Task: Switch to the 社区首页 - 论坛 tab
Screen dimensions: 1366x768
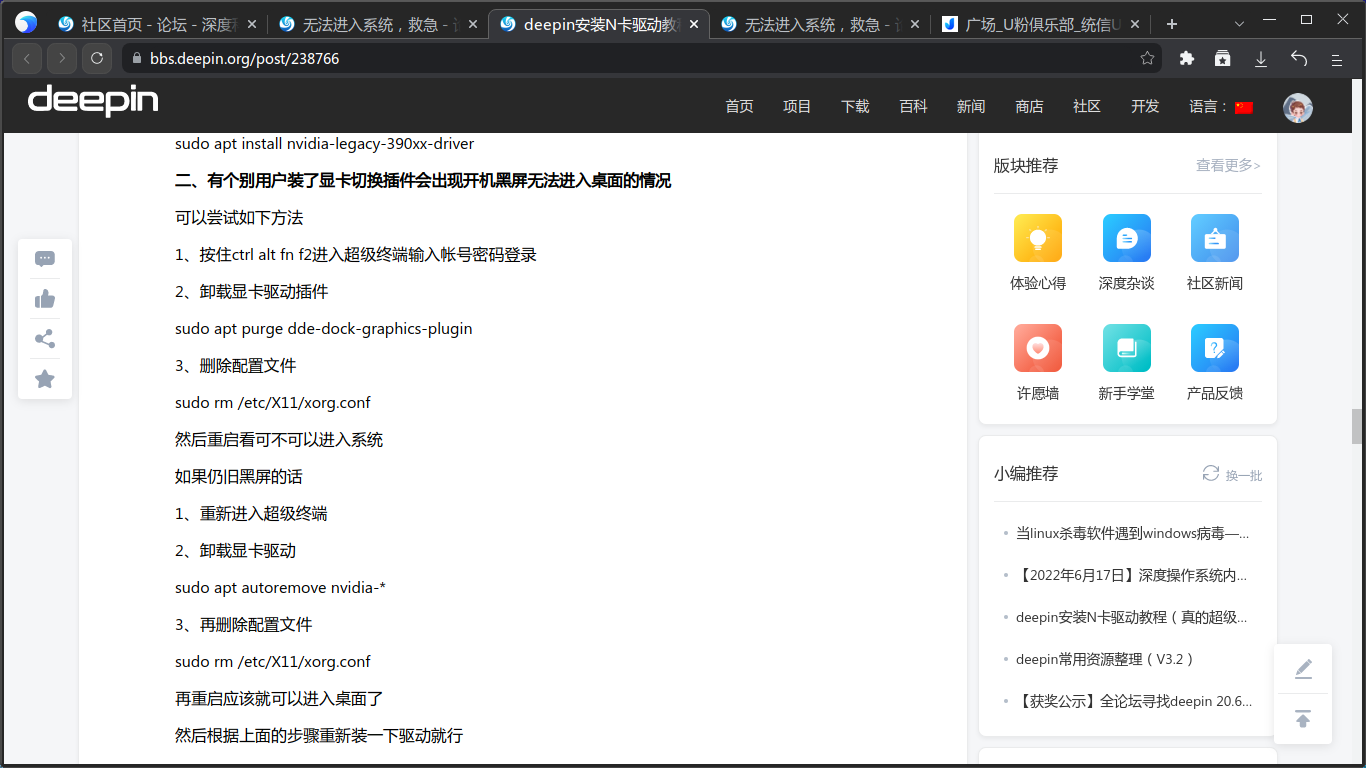Action: (x=156, y=24)
